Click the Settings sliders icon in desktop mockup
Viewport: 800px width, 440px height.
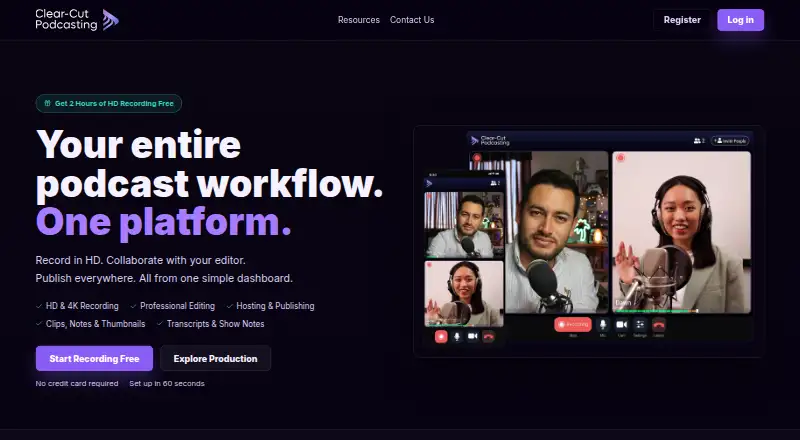pos(640,325)
